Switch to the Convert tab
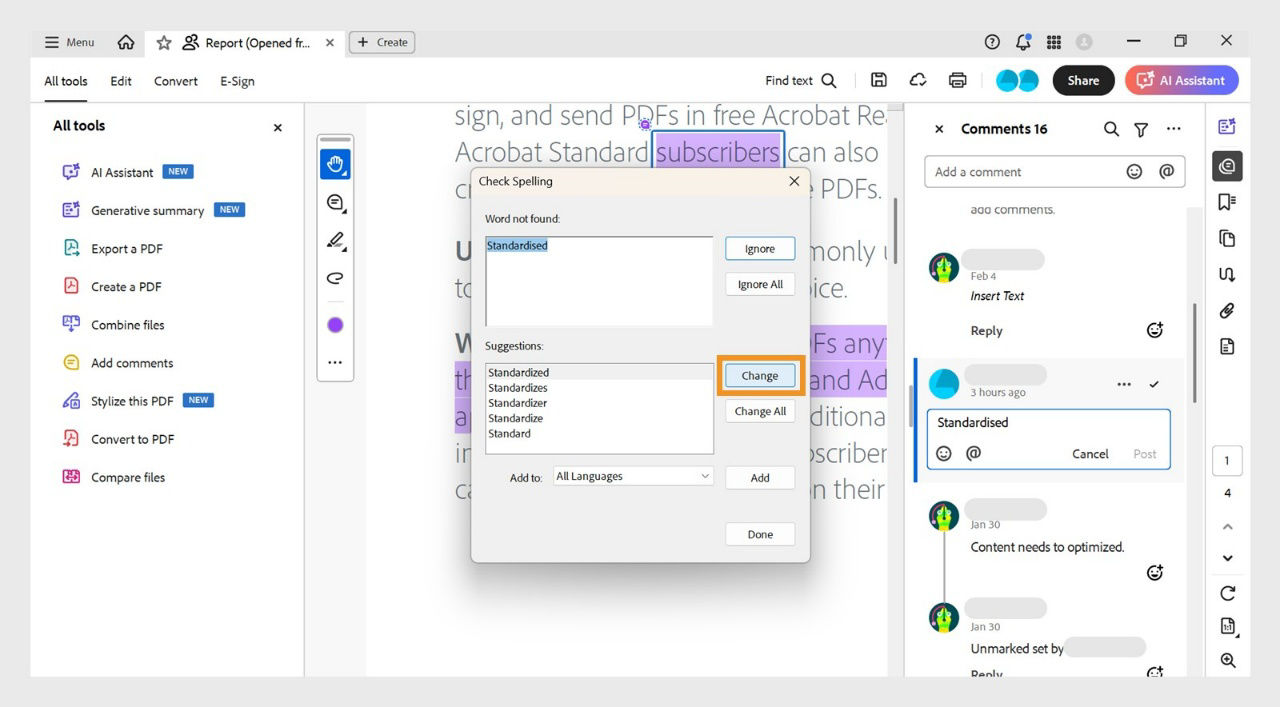Screen dimensions: 1280x707 (175, 81)
